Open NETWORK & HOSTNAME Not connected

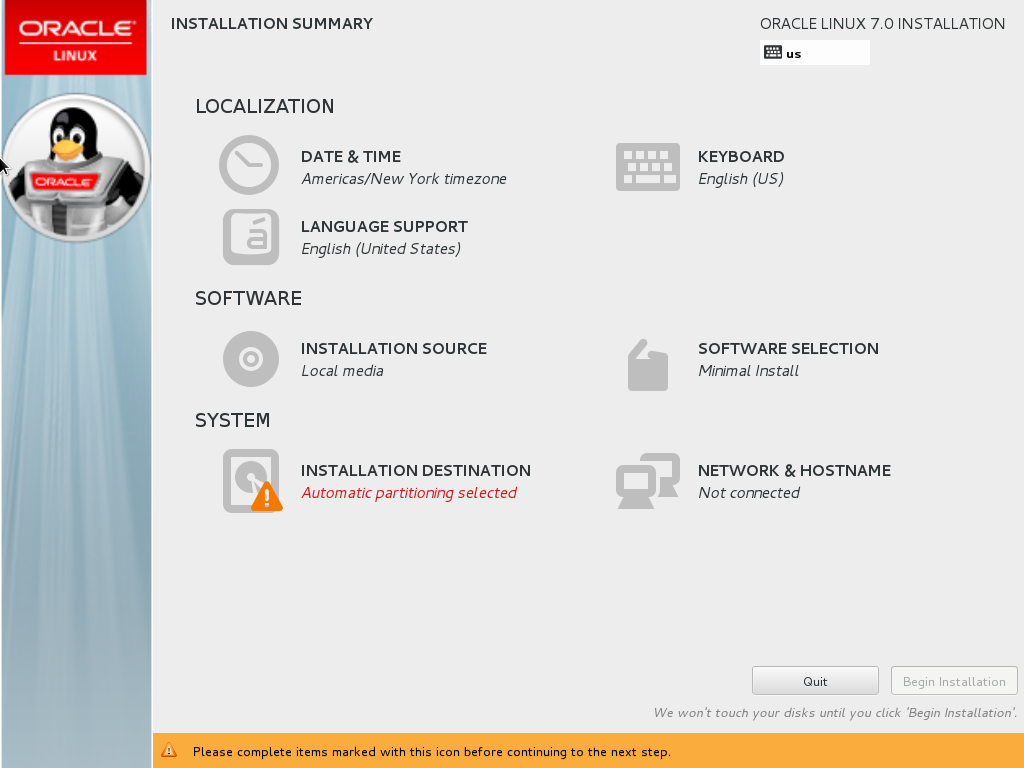coord(749,493)
